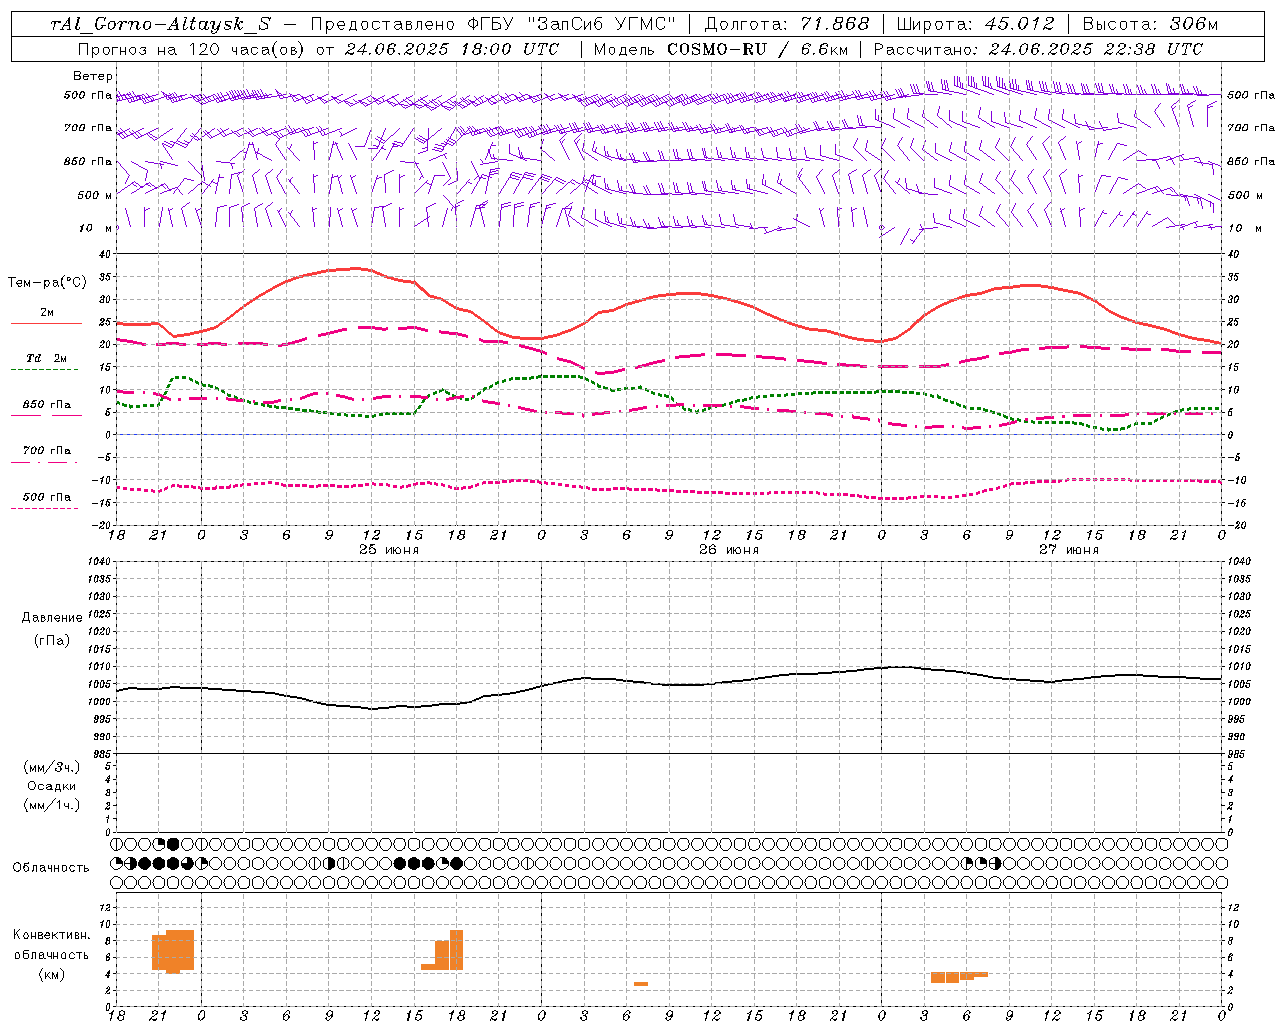Screen dimensions: 1280x1024
Task: Click the Рассчитано: 24.06.2025 22:38 UTC timestamp
Action: click(1038, 49)
